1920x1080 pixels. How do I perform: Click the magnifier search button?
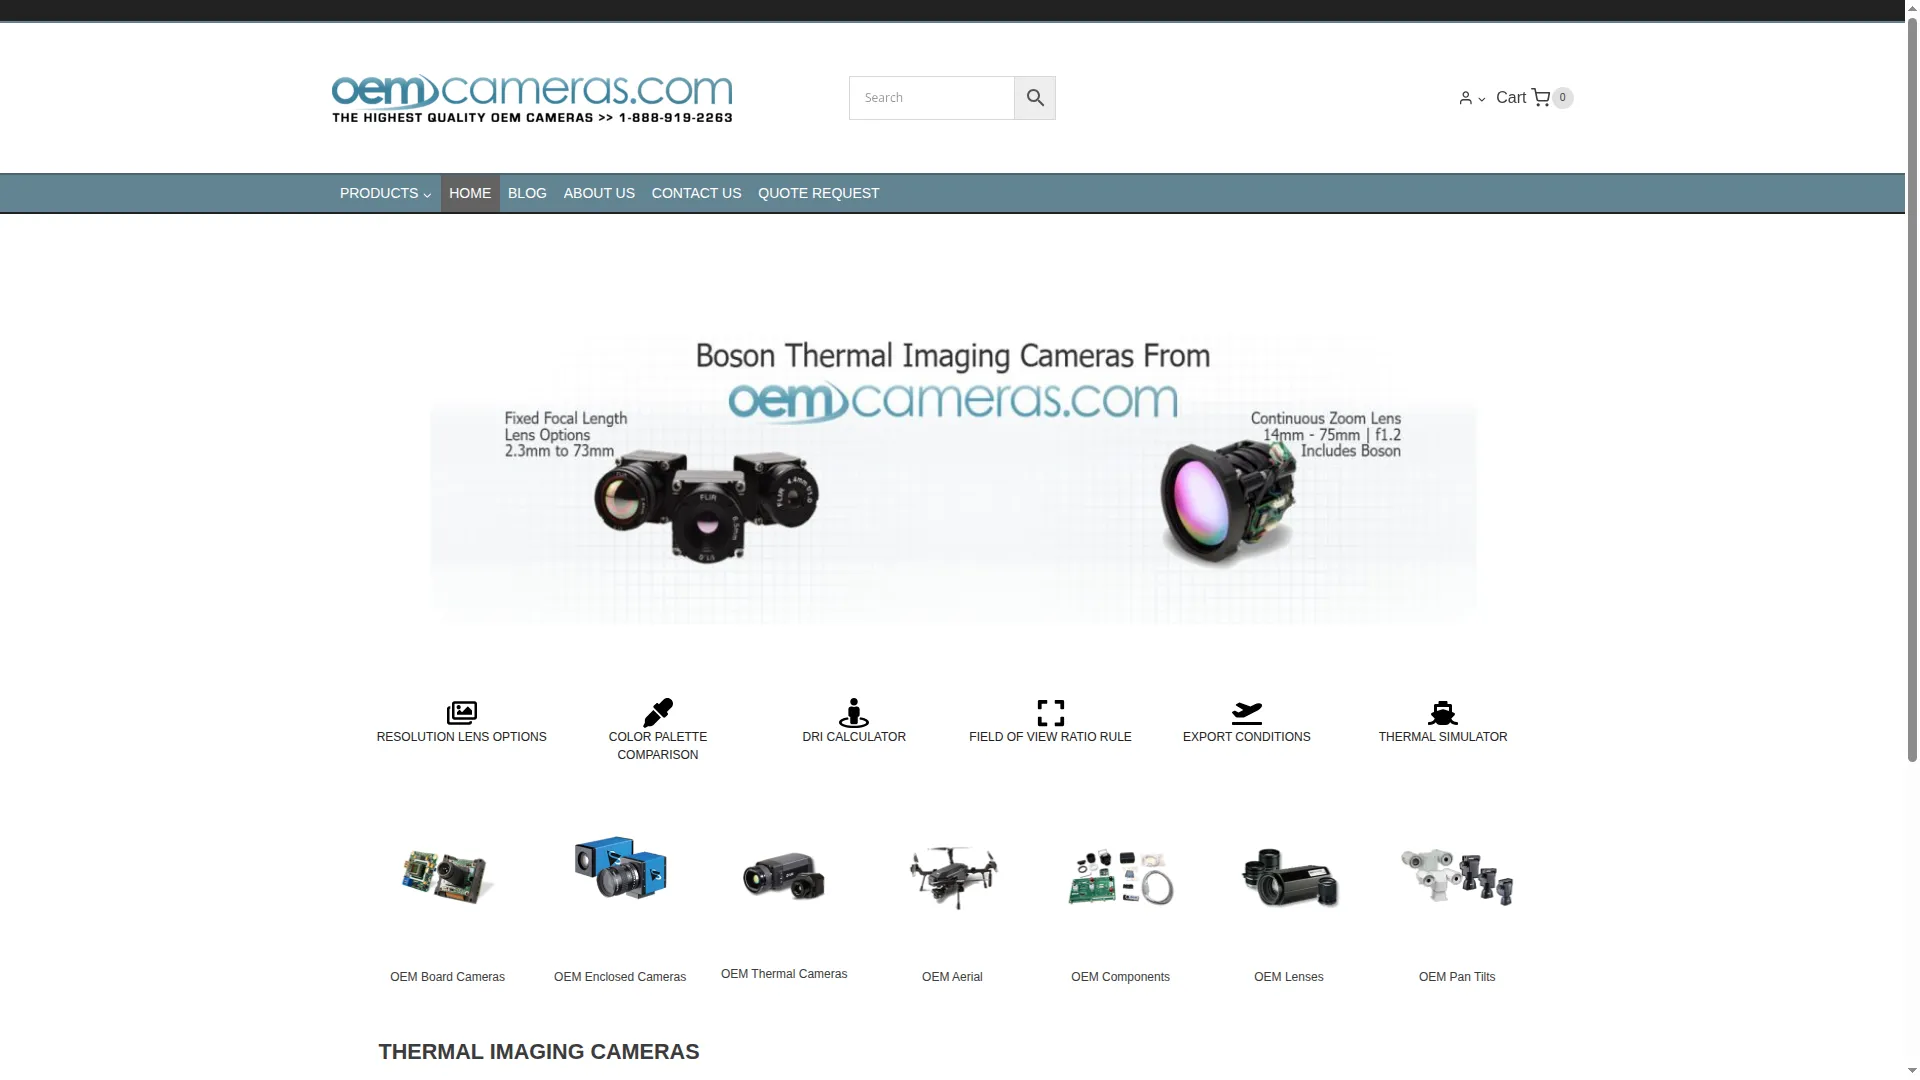point(1035,98)
